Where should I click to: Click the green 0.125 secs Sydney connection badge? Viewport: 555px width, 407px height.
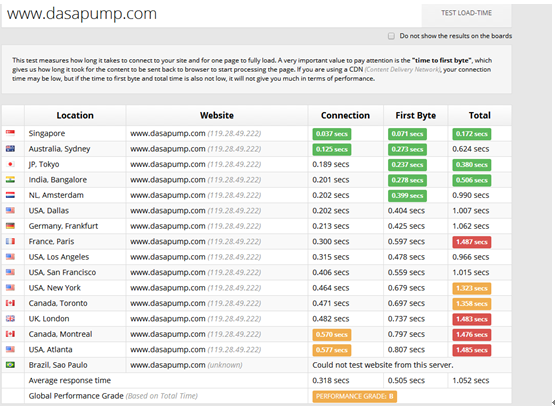(332, 149)
